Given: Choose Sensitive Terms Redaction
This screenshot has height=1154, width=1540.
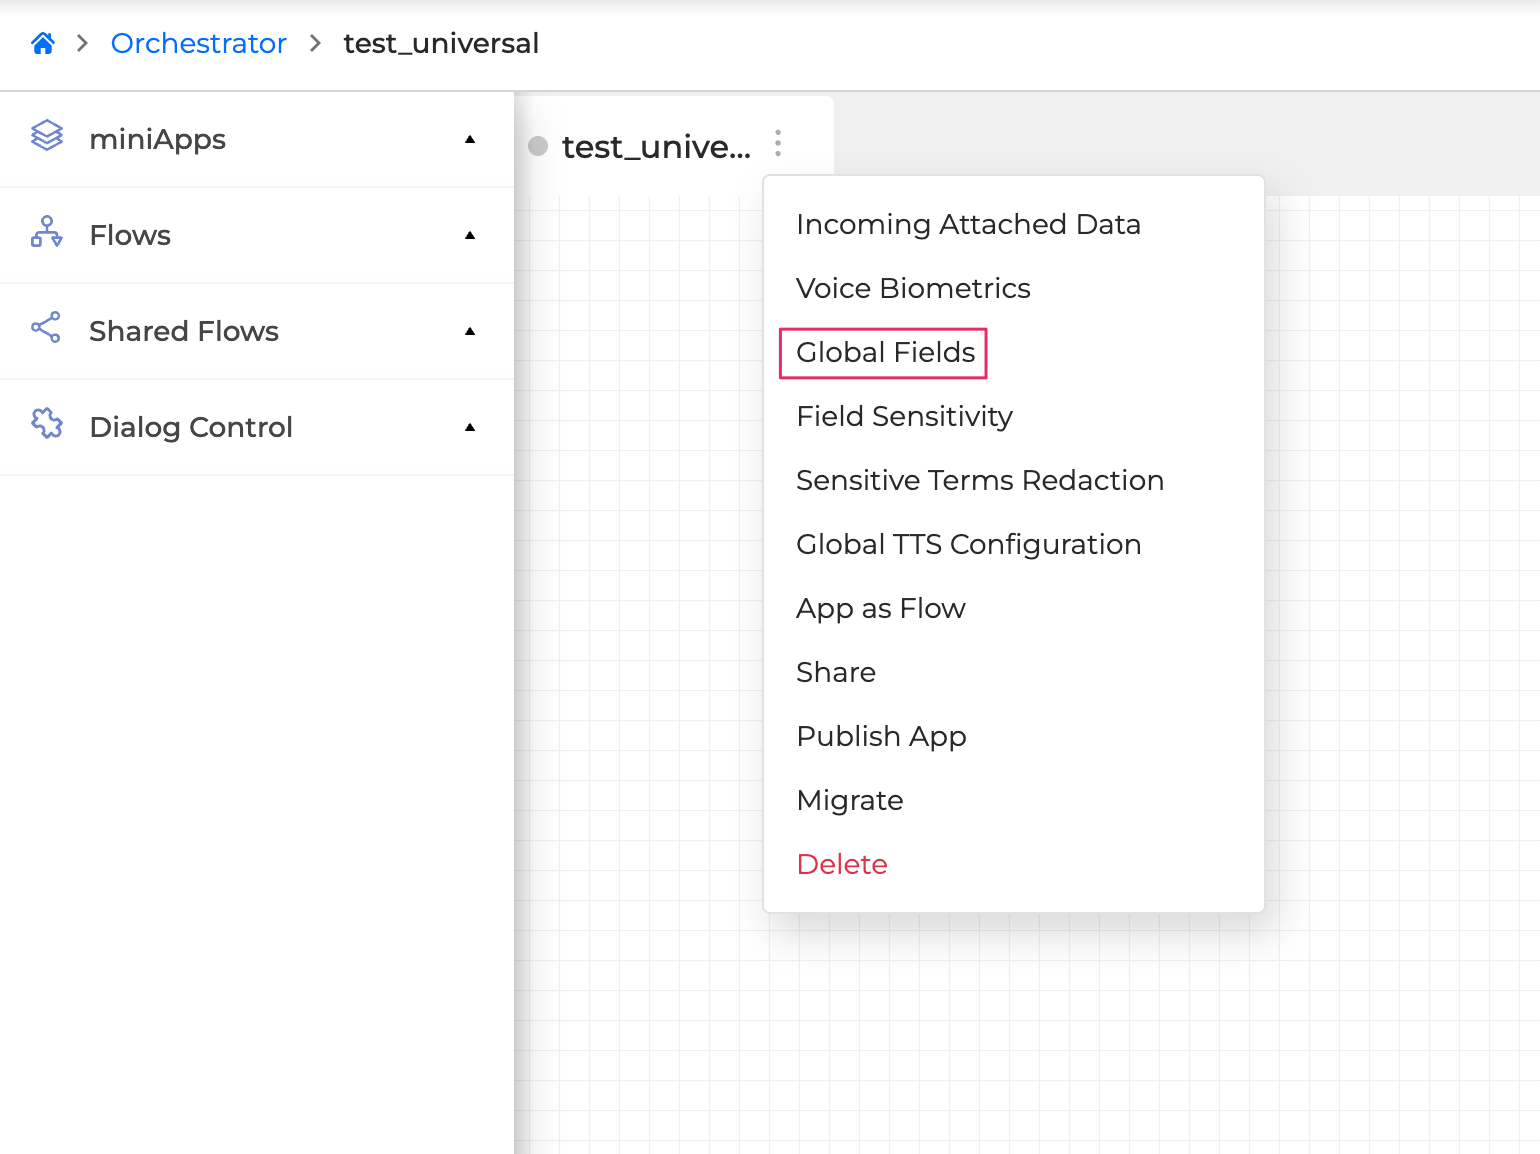Looking at the screenshot, I should (x=979, y=480).
